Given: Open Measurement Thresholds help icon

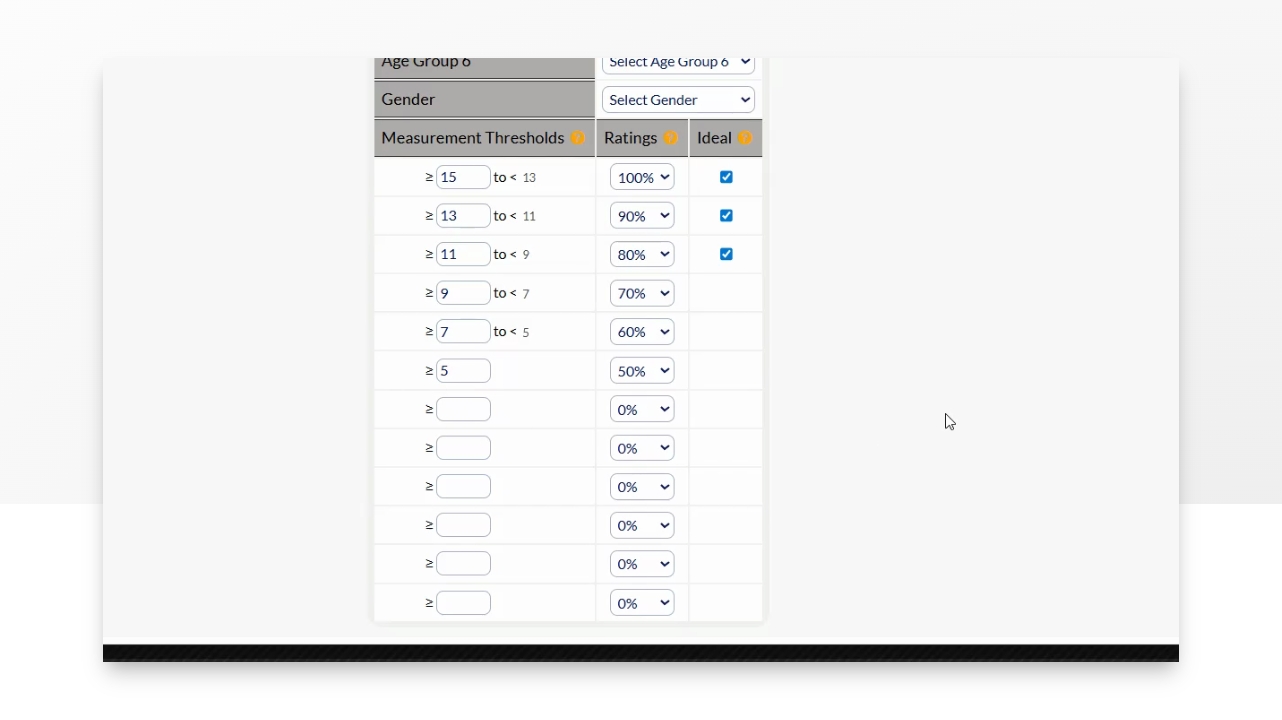Looking at the screenshot, I should coord(578,138).
